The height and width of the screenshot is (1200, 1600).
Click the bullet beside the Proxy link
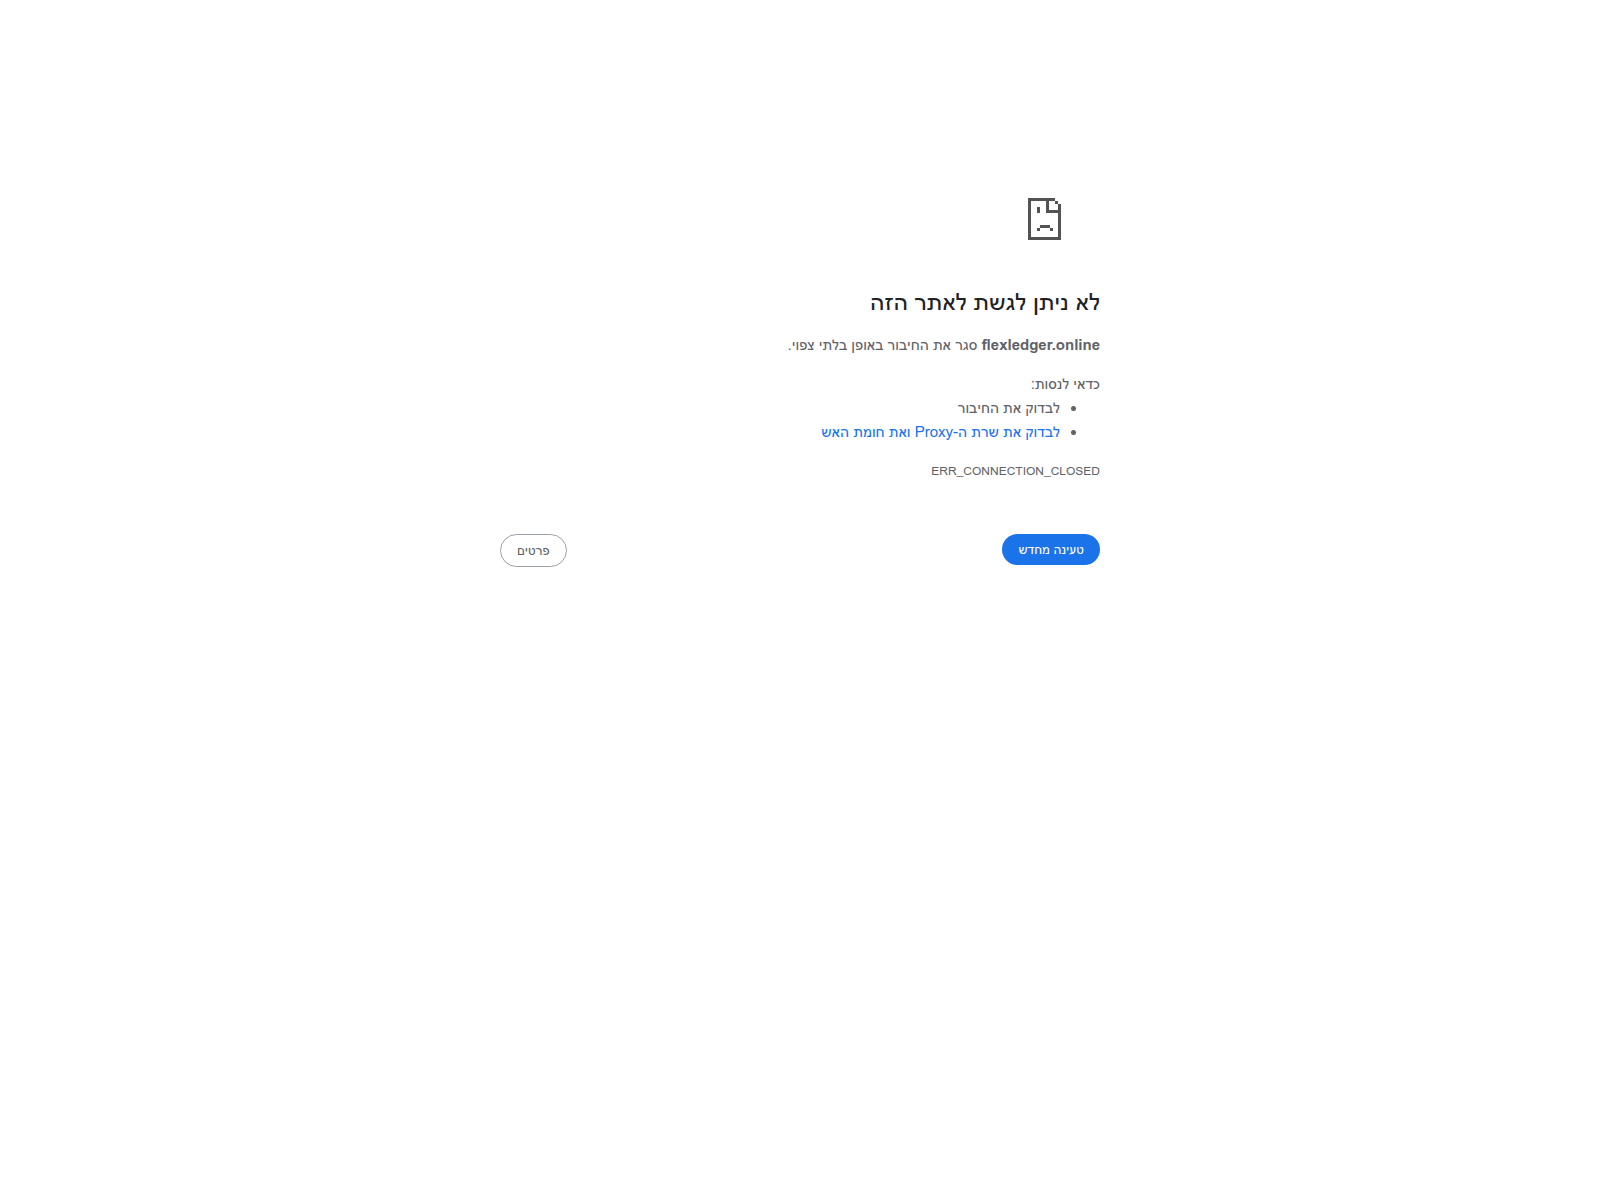tap(1073, 433)
